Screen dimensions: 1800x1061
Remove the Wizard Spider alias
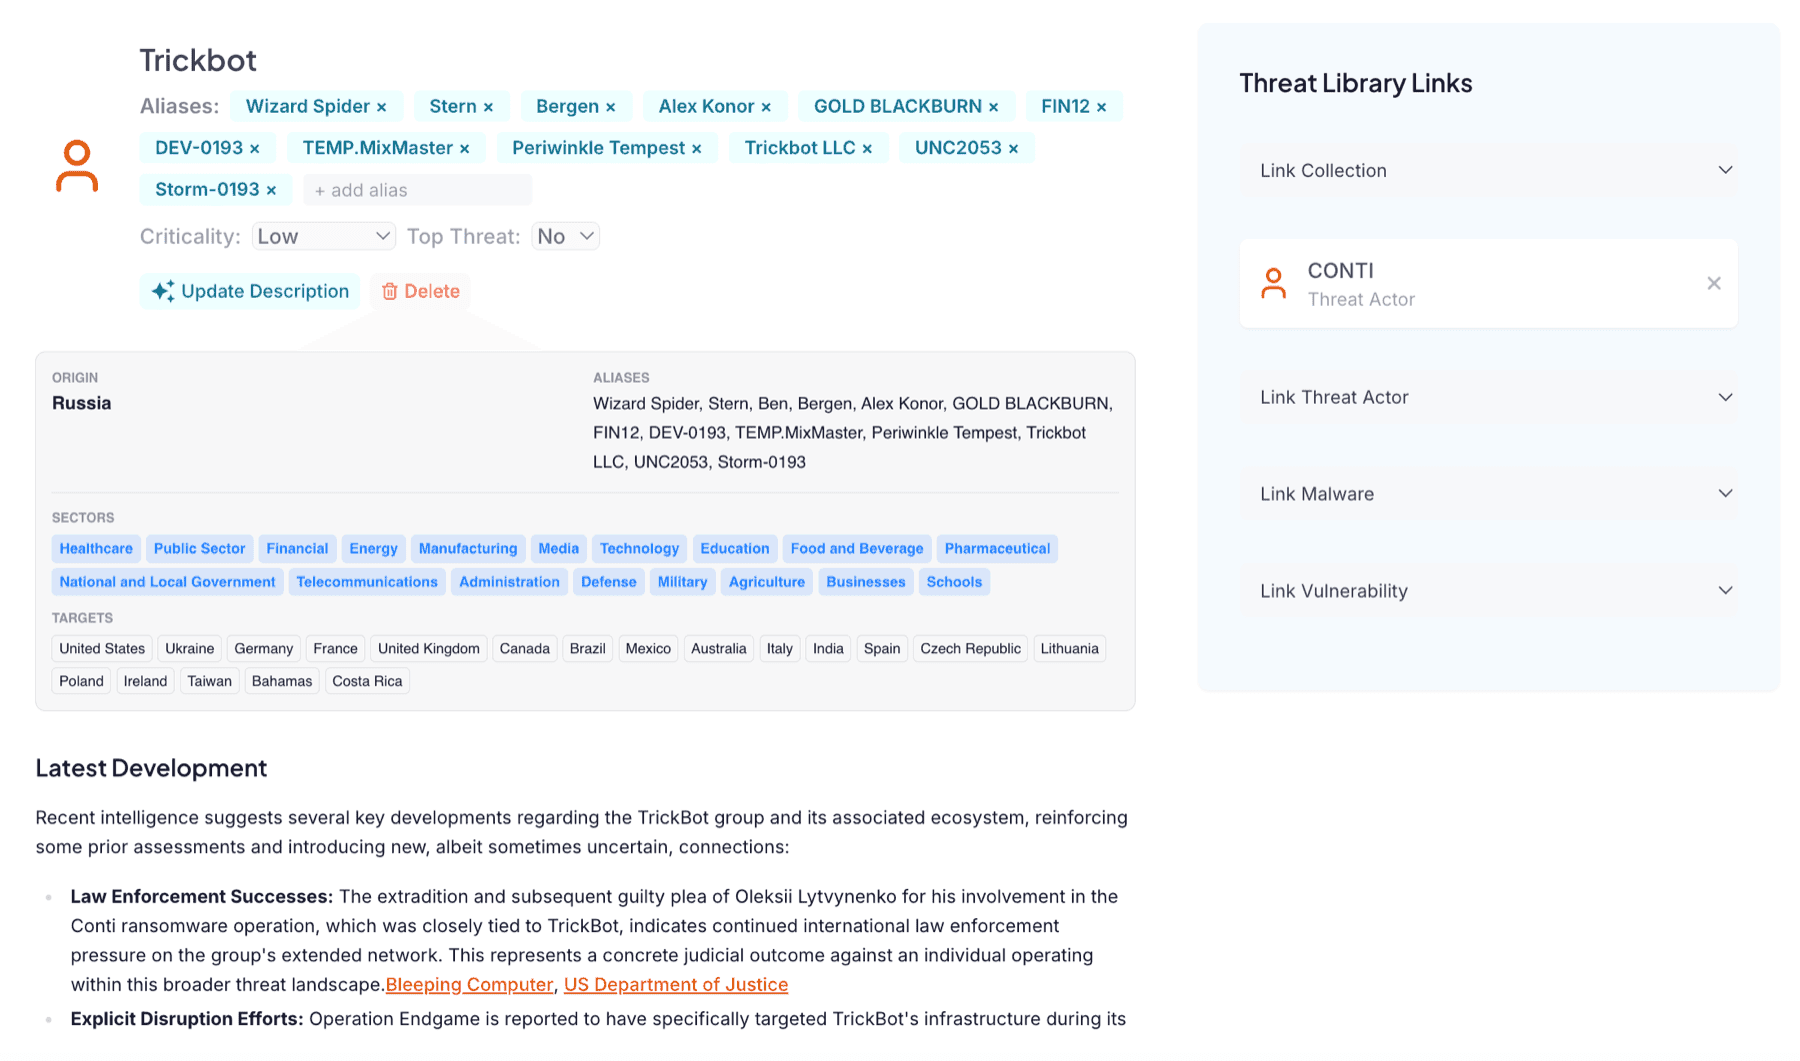pos(381,107)
